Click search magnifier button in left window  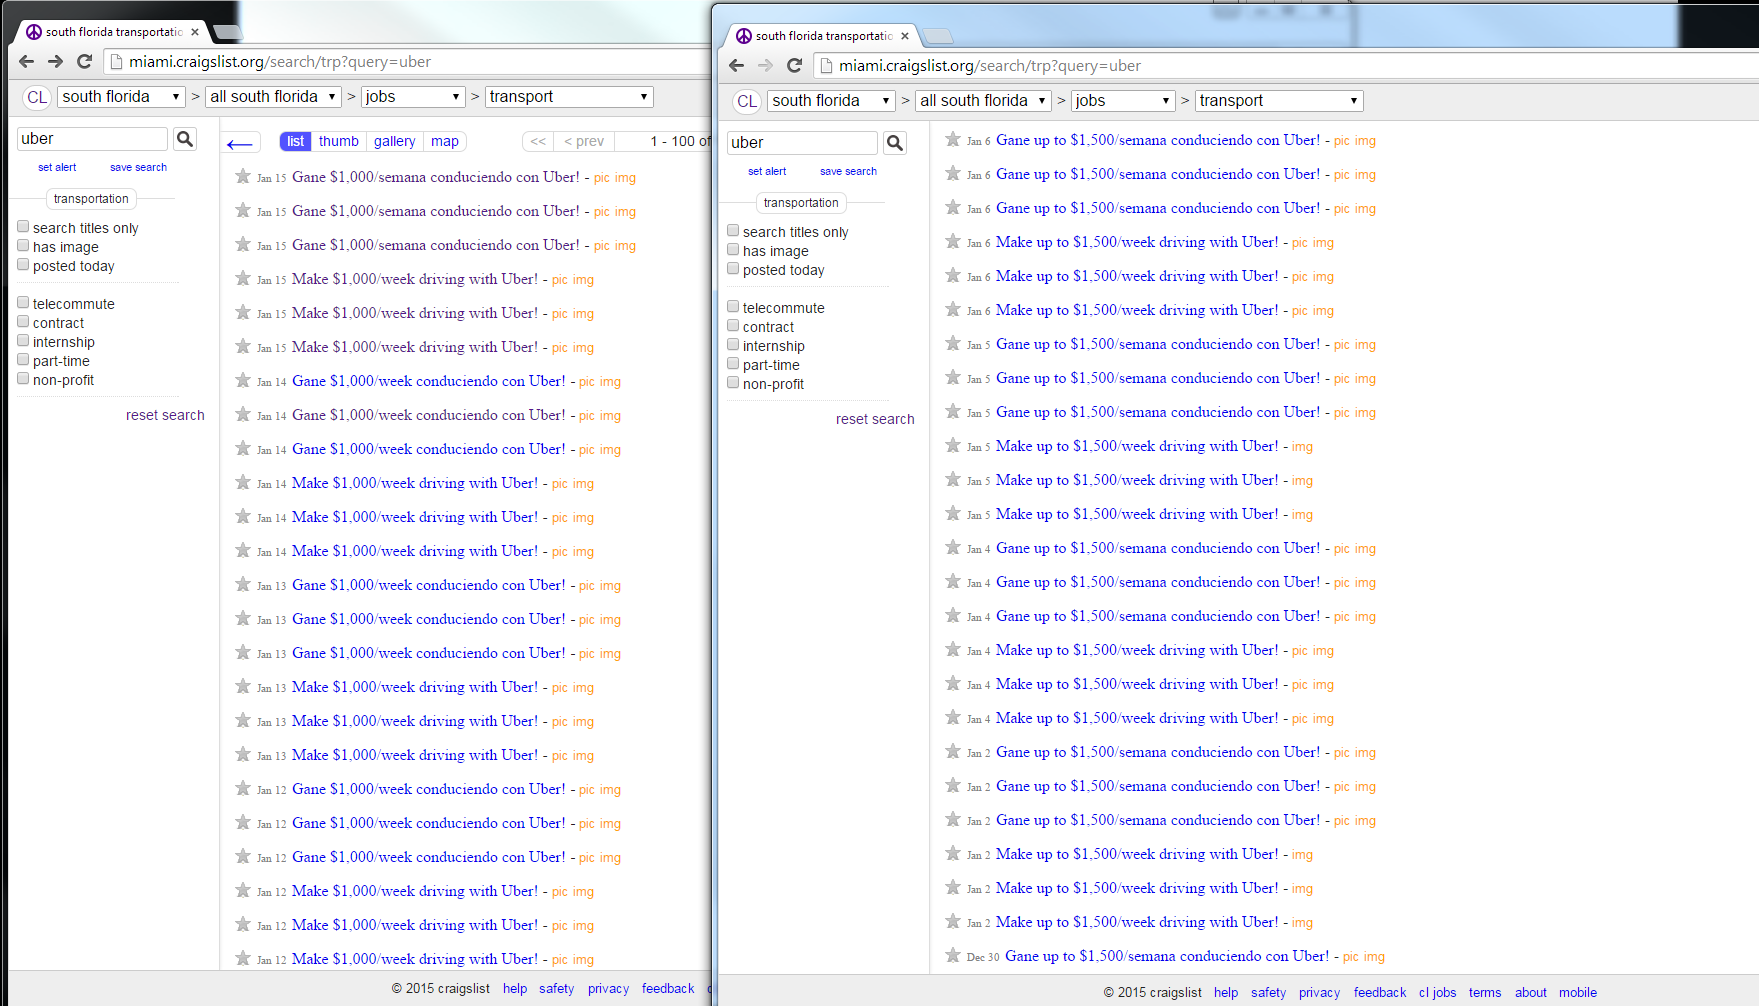pos(185,139)
